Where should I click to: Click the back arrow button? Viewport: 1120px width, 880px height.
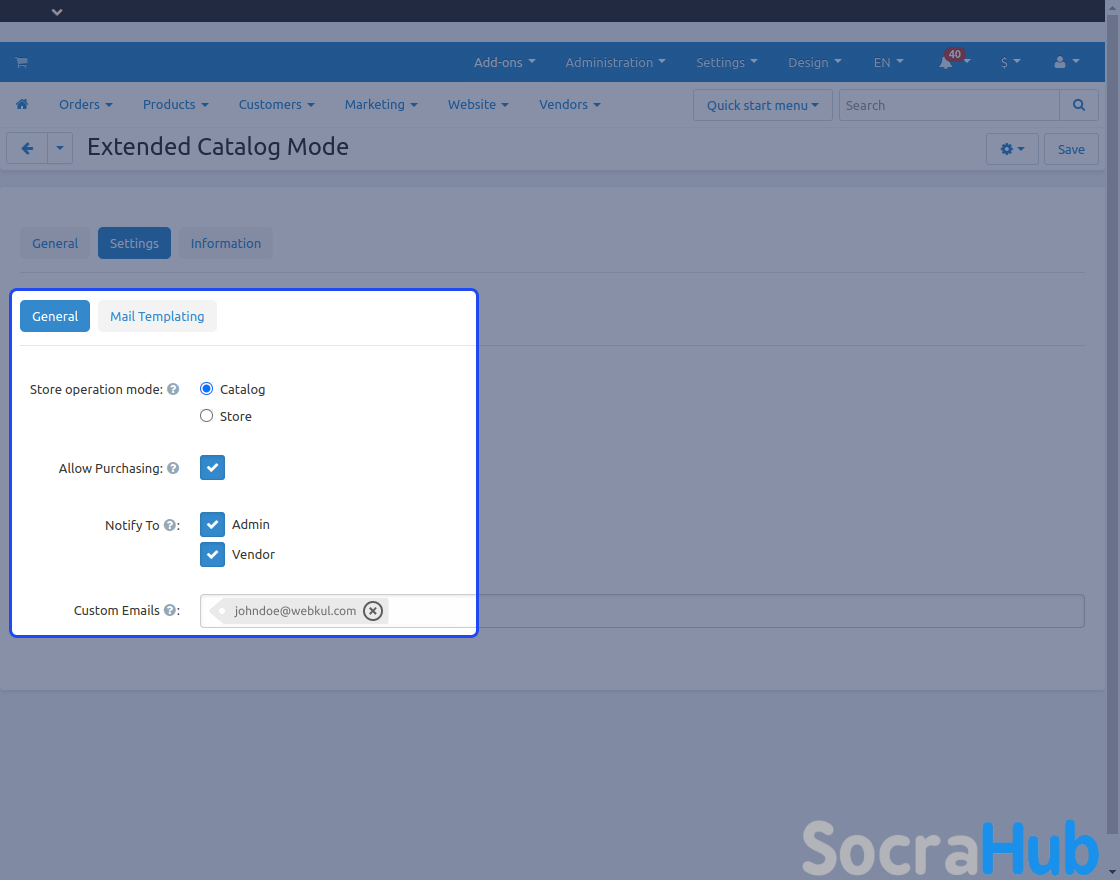tap(27, 149)
